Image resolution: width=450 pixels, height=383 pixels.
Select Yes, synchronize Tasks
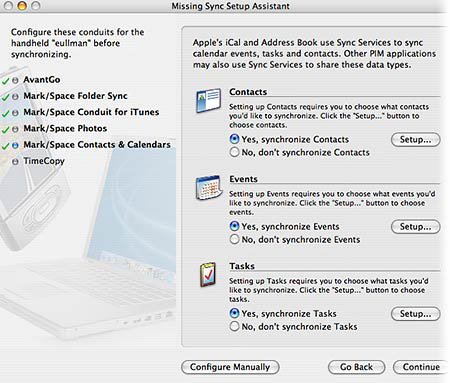tap(235, 313)
